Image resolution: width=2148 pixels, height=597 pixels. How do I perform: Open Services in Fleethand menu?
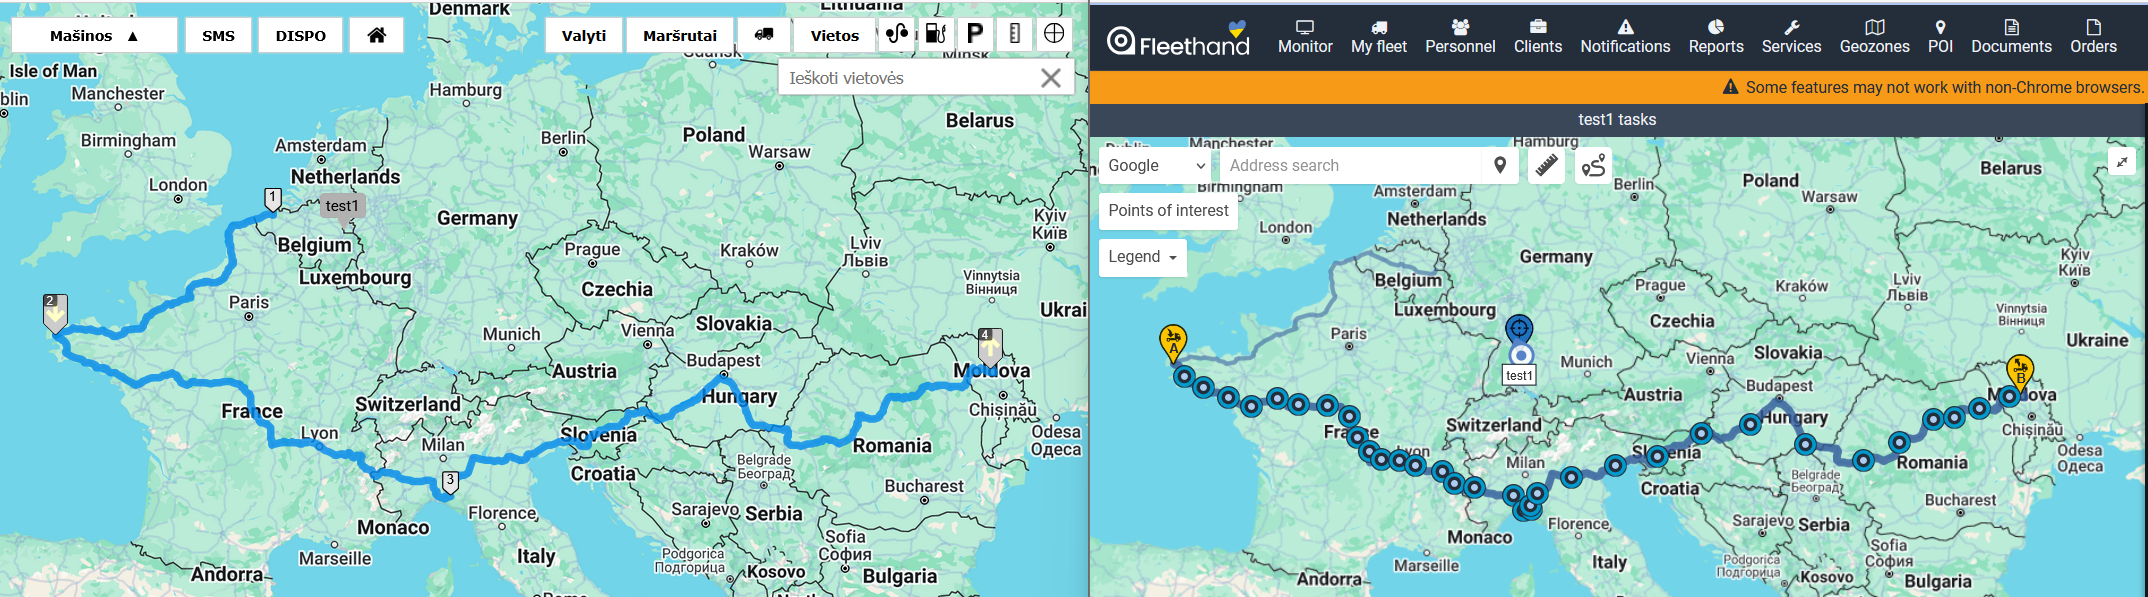[x=1791, y=37]
